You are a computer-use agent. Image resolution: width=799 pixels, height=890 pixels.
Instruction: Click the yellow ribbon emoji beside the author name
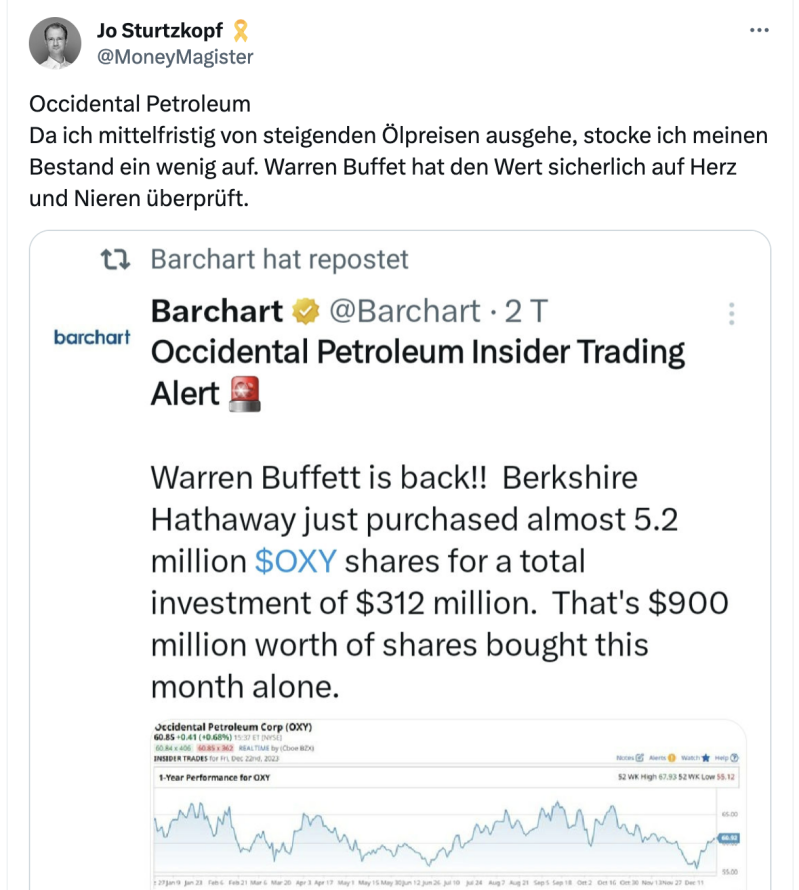pos(241,31)
